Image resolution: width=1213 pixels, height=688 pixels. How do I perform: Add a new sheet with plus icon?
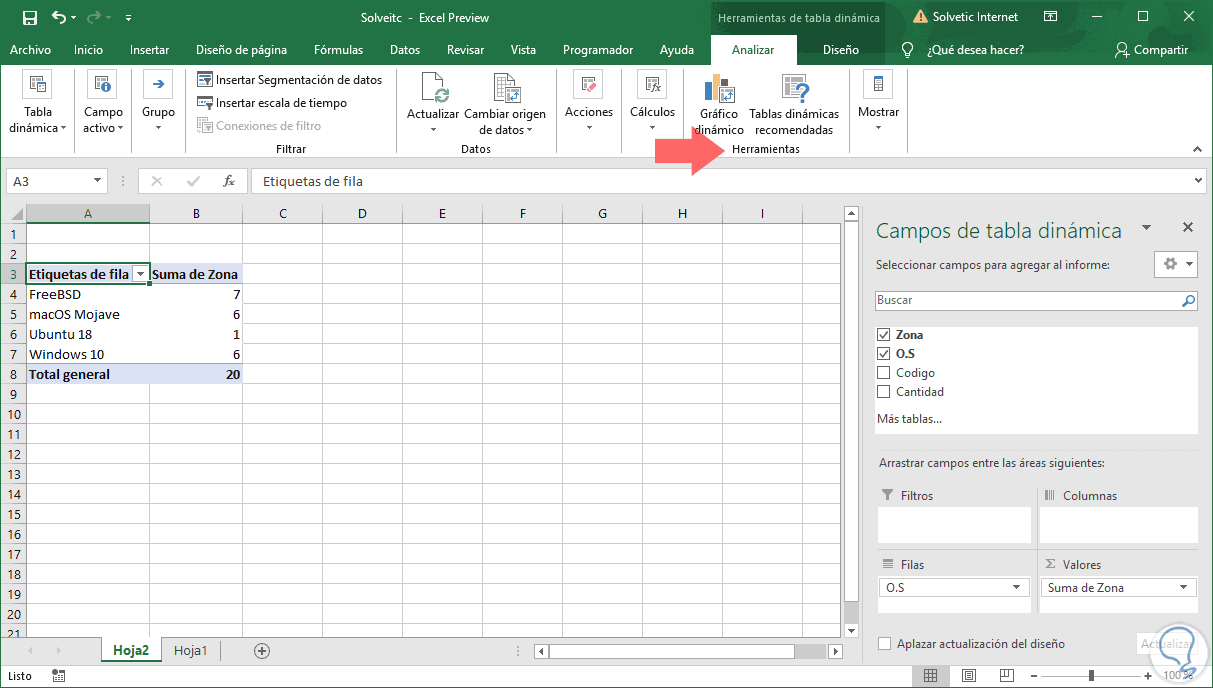[262, 651]
